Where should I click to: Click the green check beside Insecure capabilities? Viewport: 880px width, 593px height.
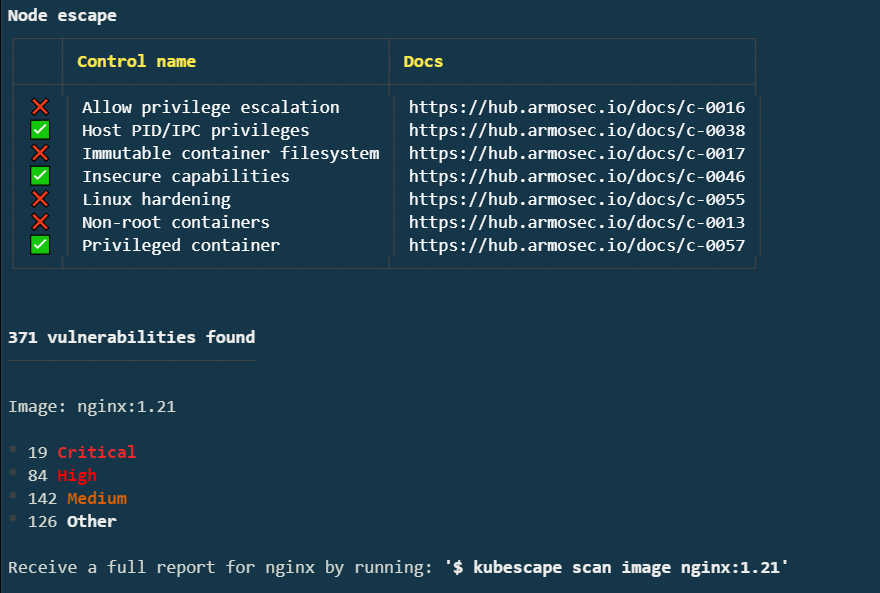tap(40, 176)
